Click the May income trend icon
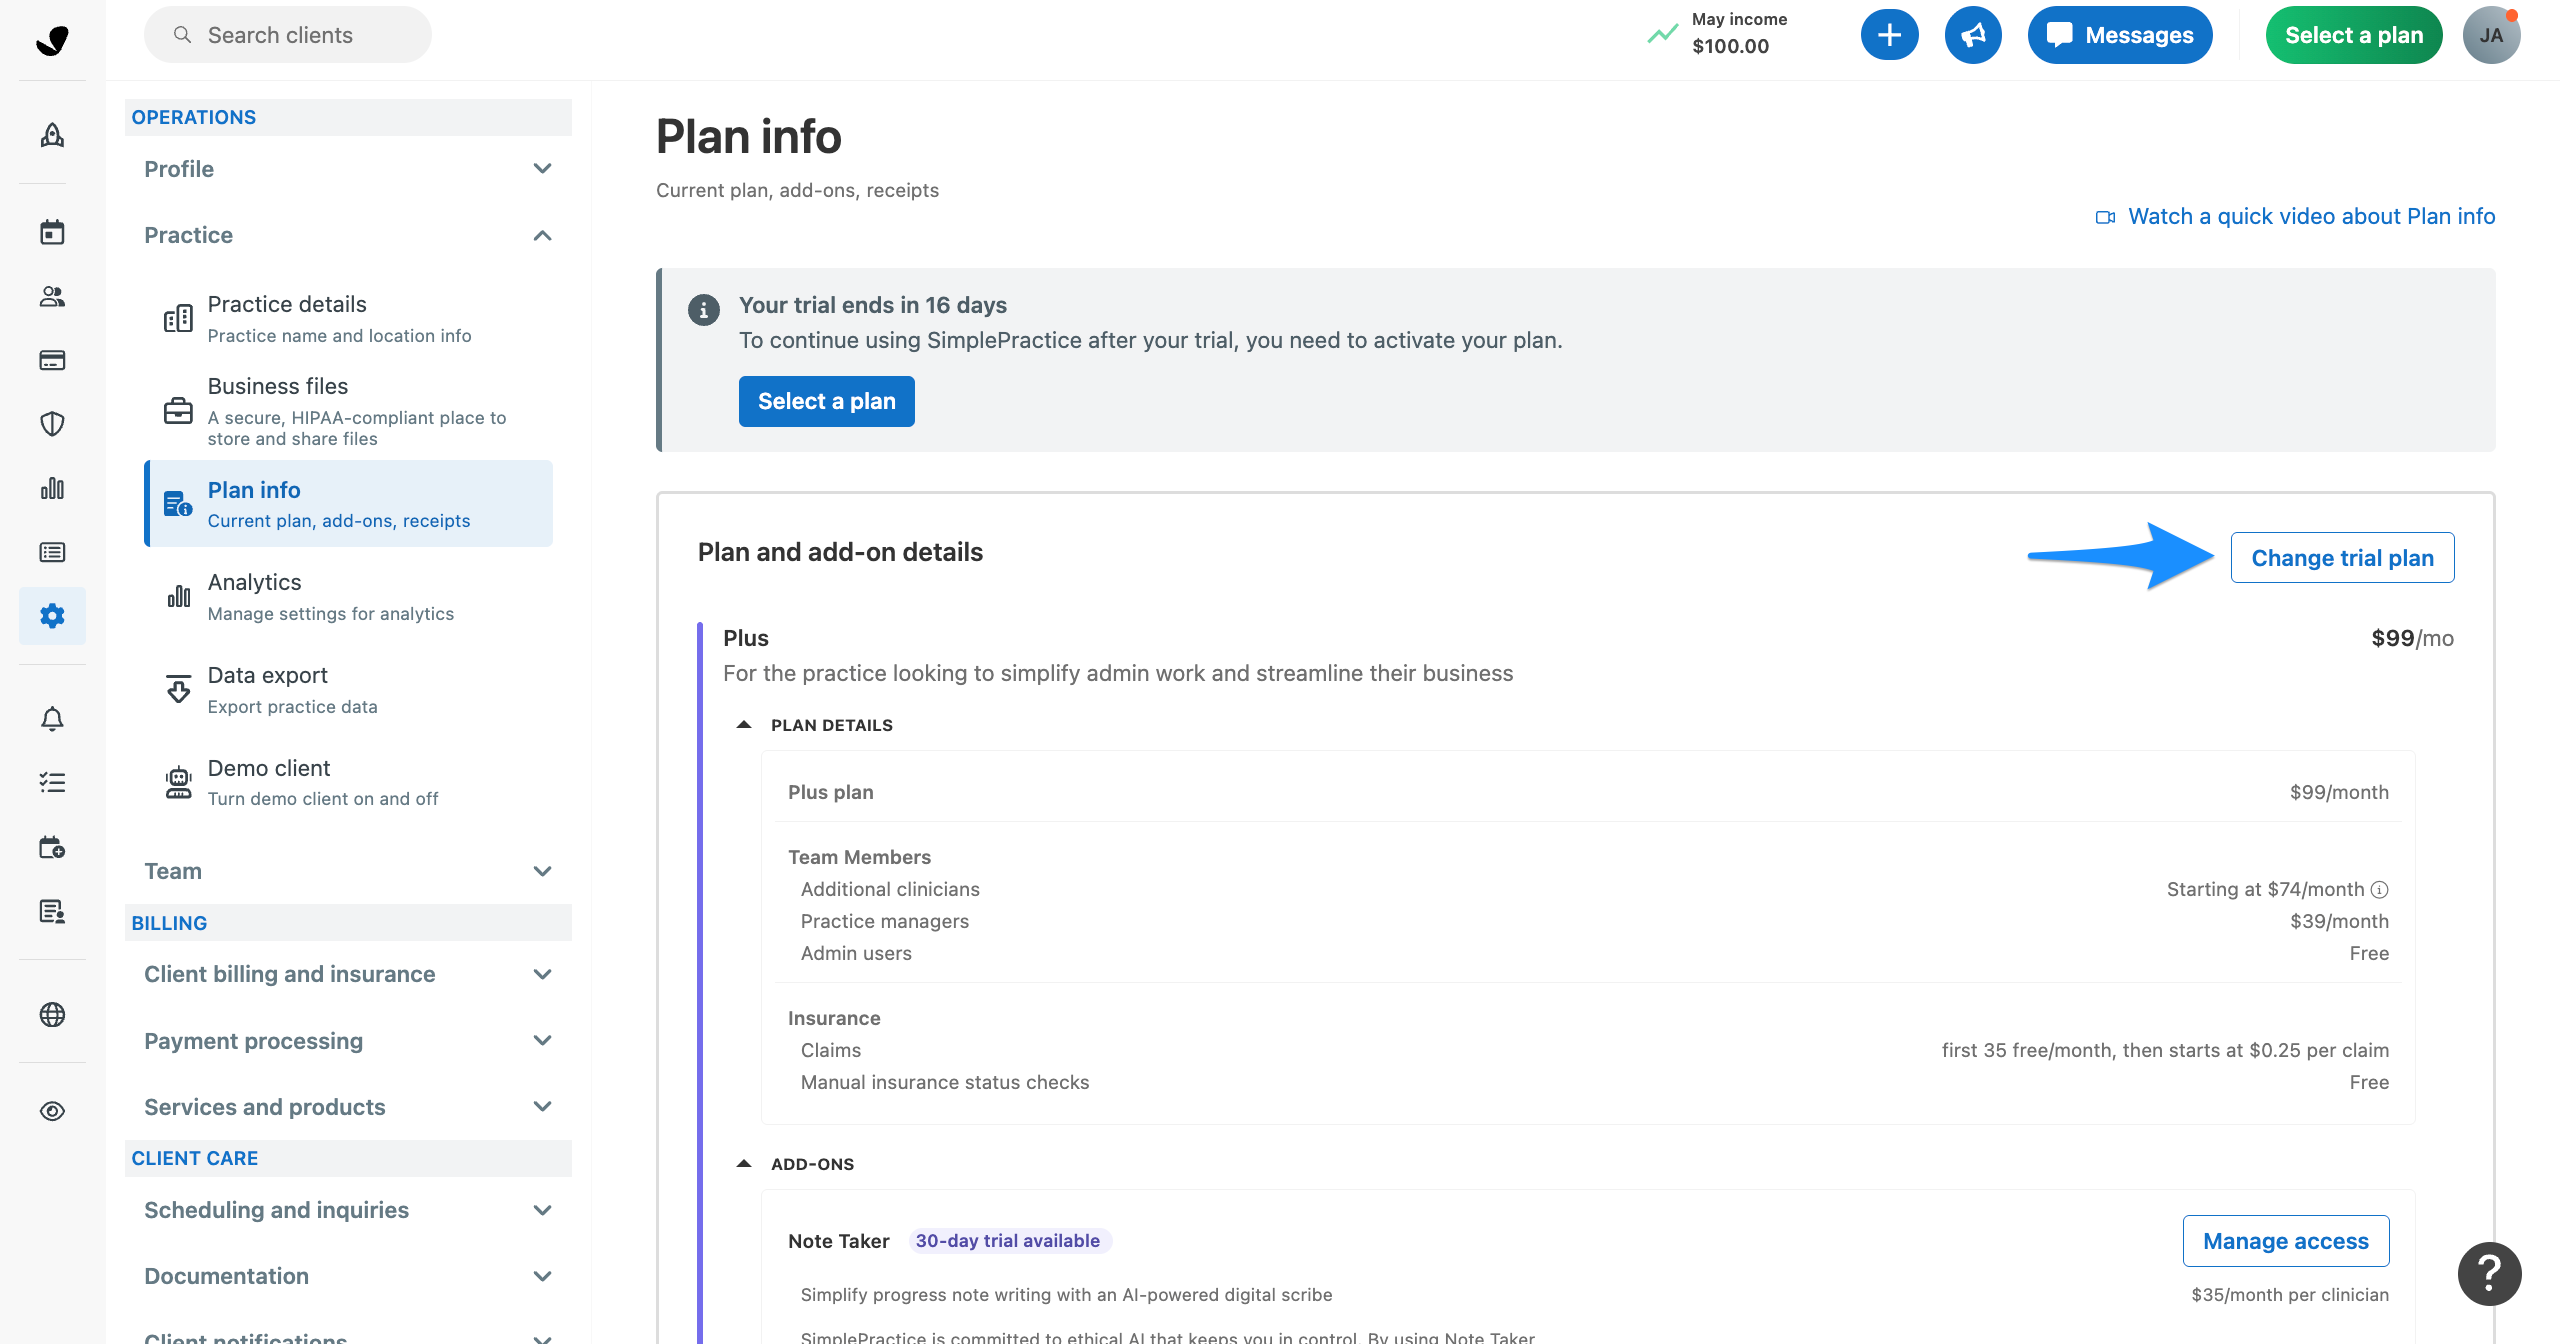 pyautogui.click(x=1662, y=34)
